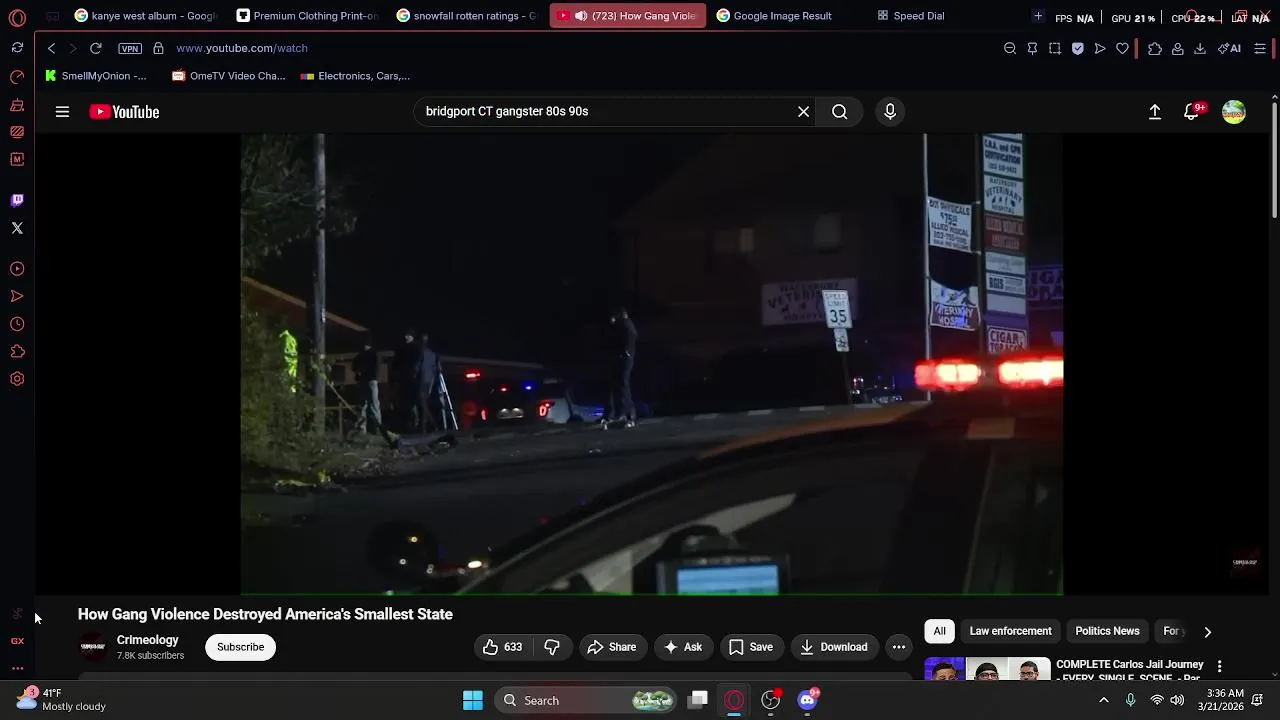Open the Windows Start menu
1280x720 pixels.
[x=473, y=700]
